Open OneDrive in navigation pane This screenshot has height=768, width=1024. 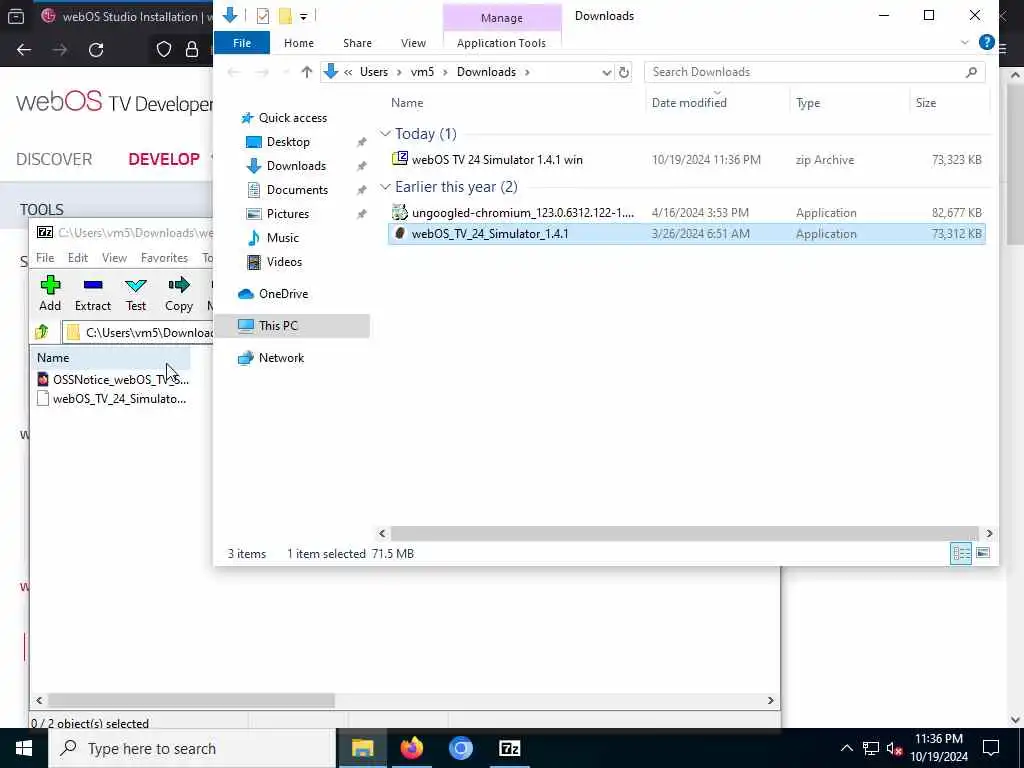tap(283, 294)
